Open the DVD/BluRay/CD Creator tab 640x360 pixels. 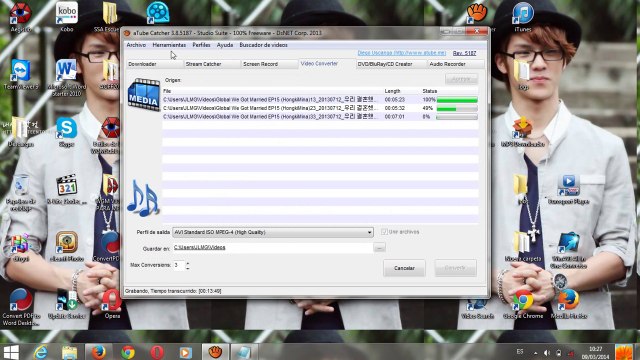(391, 64)
